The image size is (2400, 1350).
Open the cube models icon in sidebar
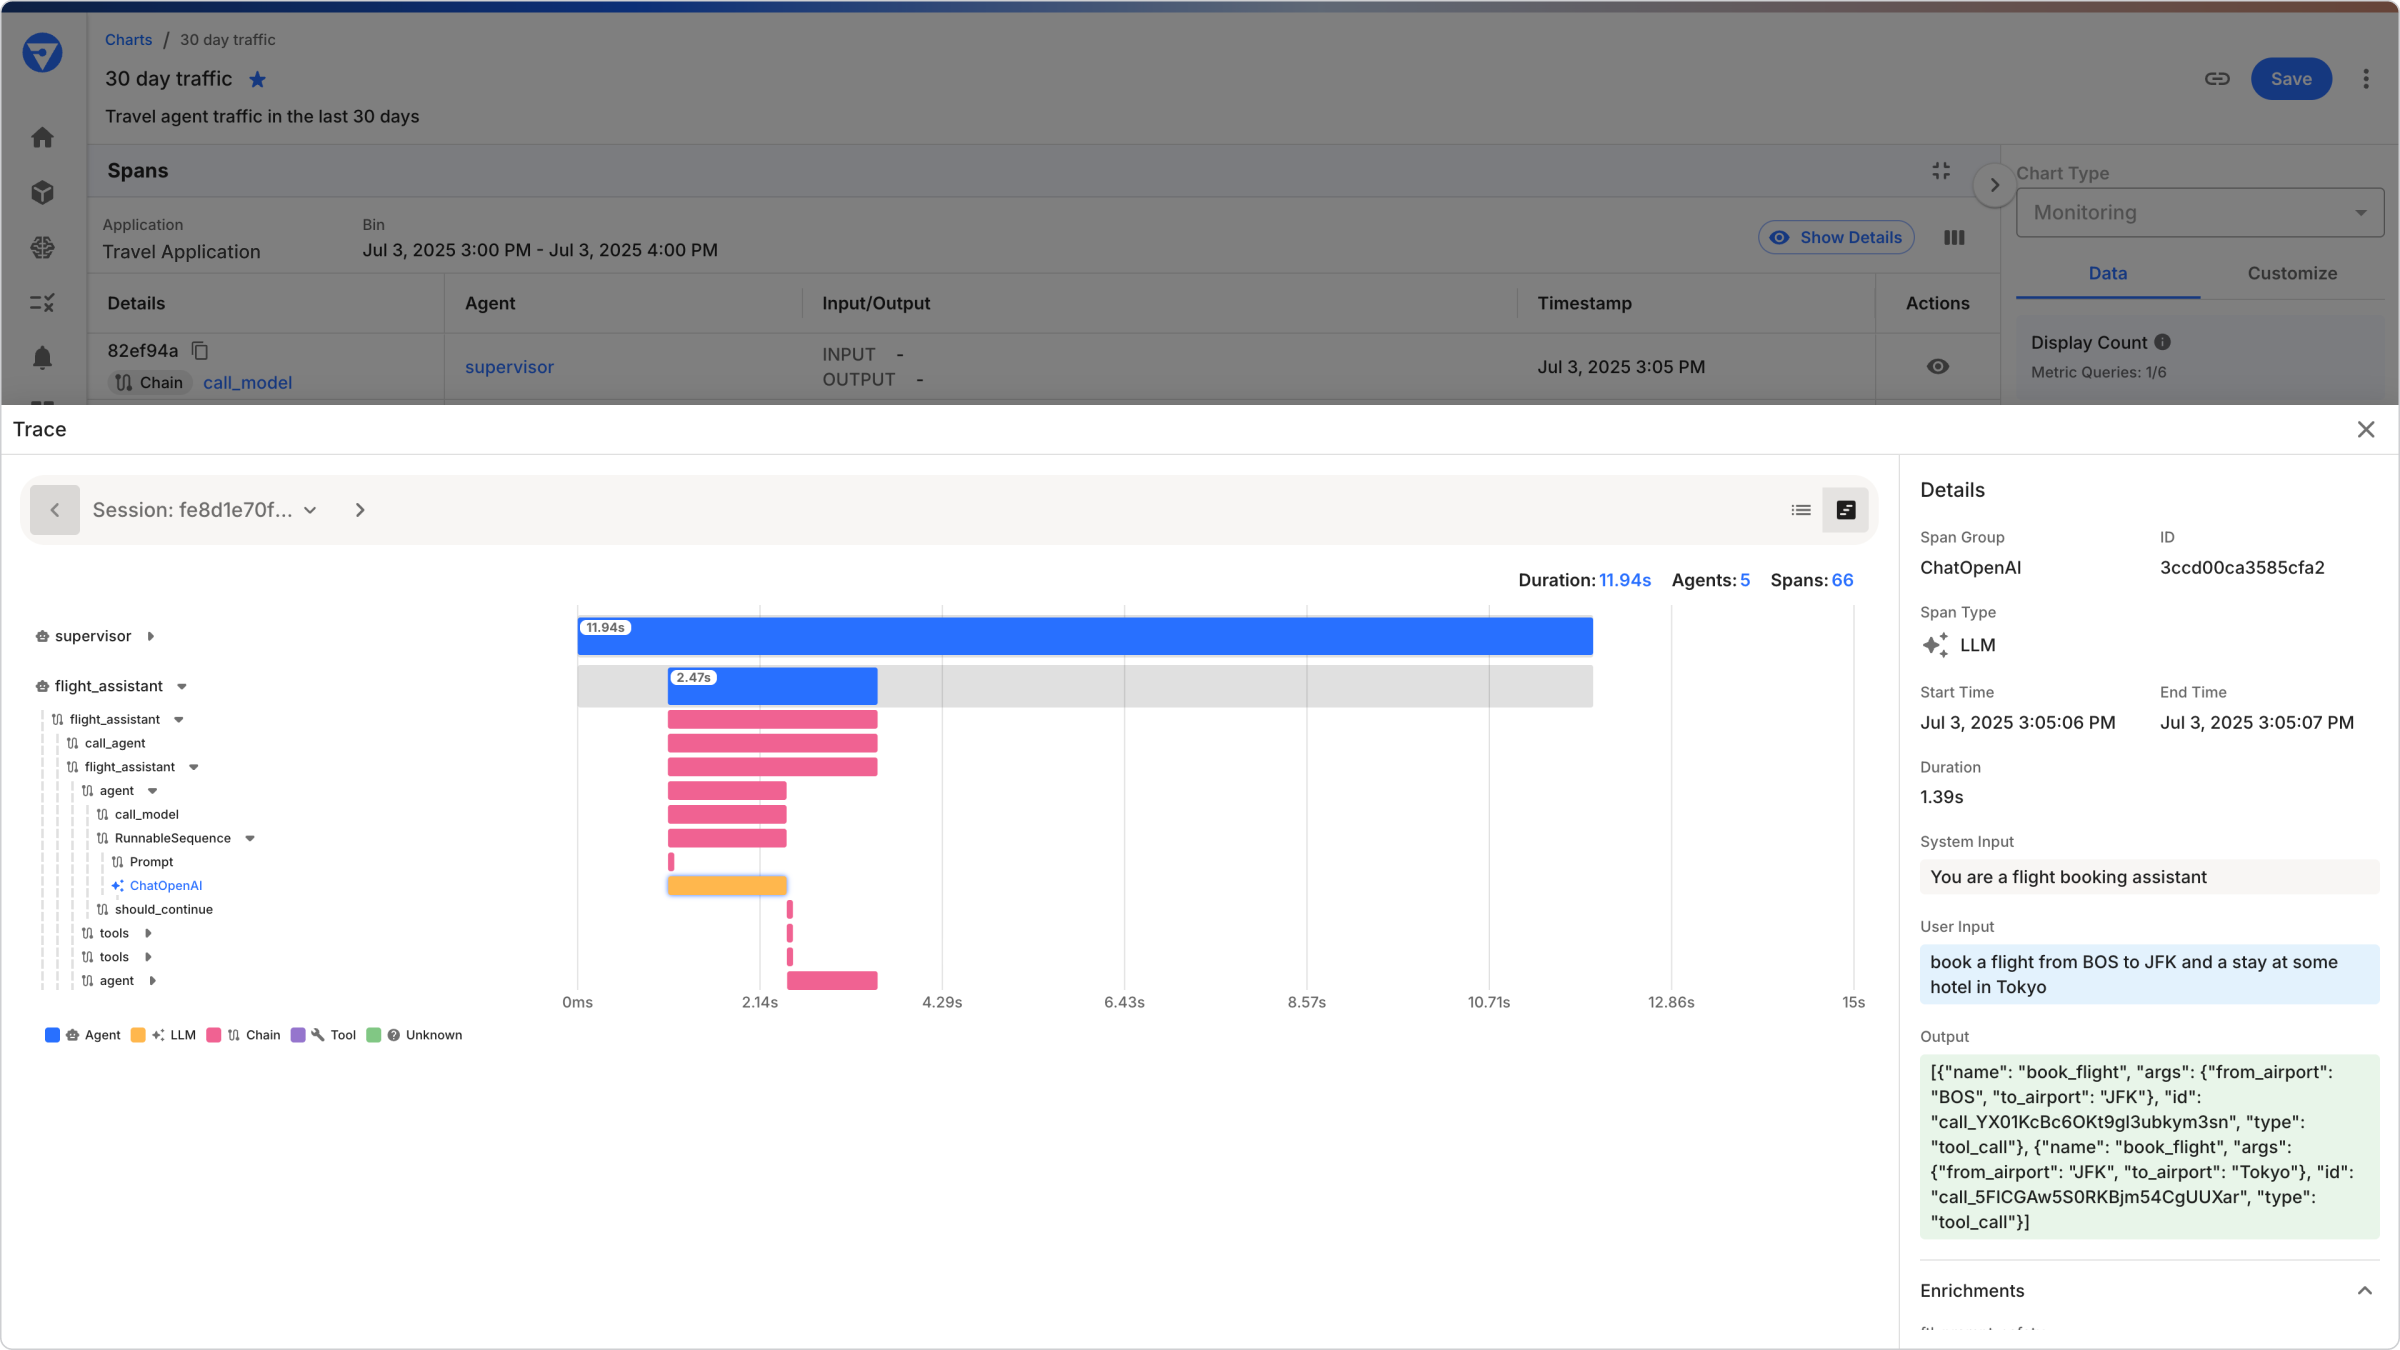[x=42, y=192]
